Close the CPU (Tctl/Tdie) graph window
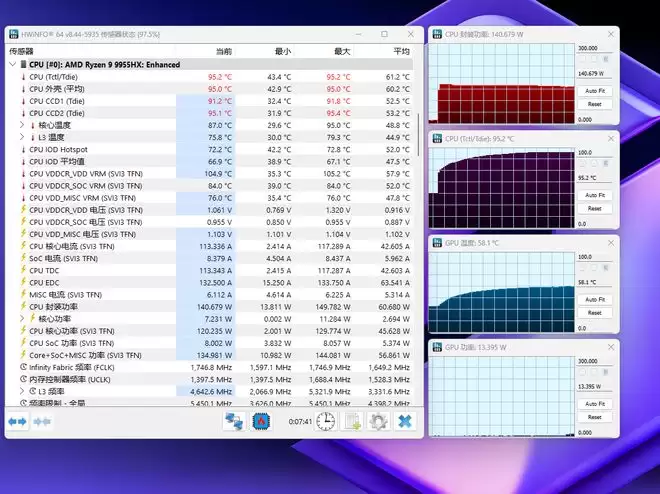 [x=611, y=138]
